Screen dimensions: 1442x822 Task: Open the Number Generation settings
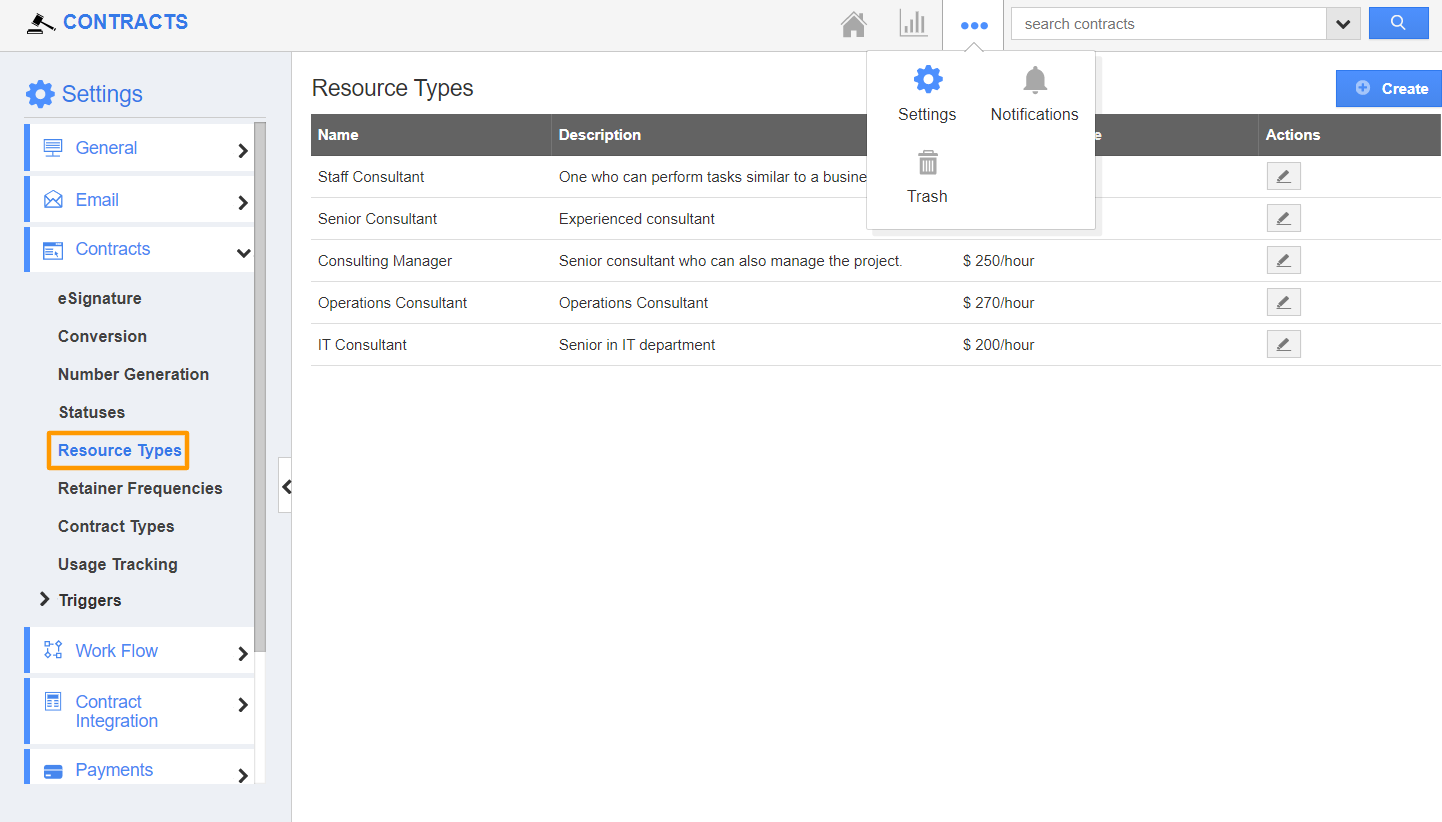(x=133, y=374)
